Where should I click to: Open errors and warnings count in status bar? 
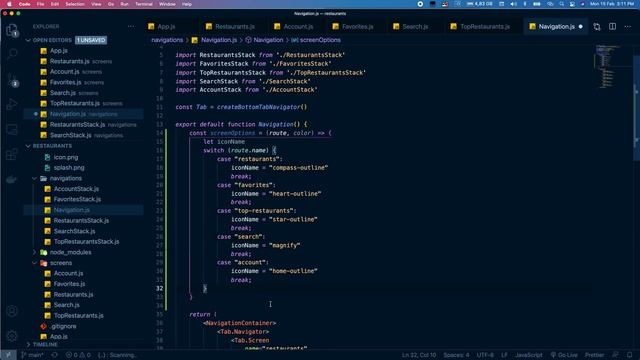[x=78, y=355]
